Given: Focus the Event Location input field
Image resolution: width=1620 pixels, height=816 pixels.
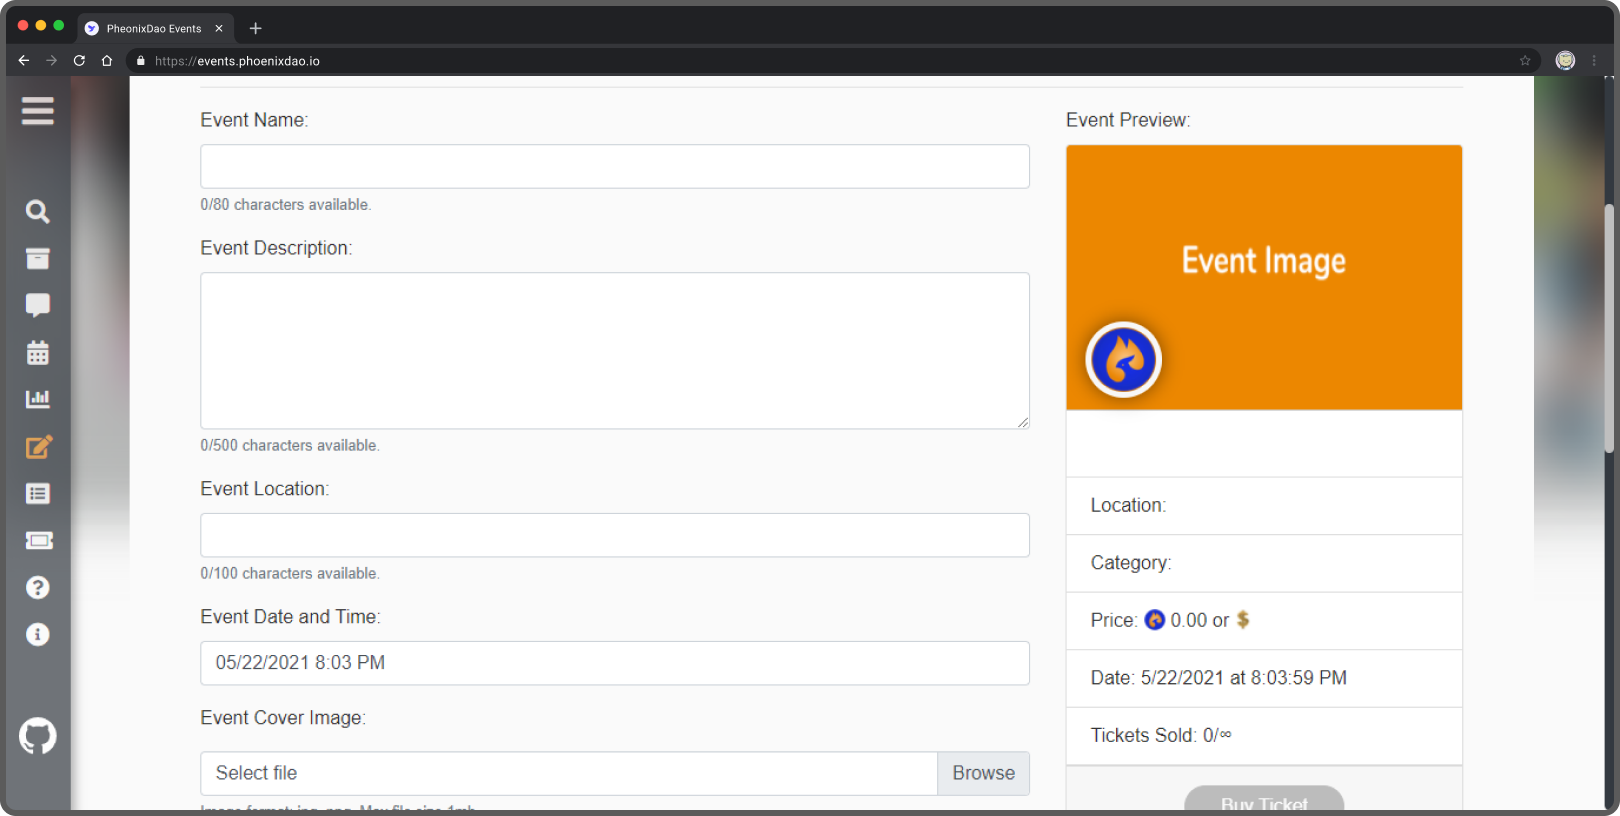Looking at the screenshot, I should pos(615,535).
